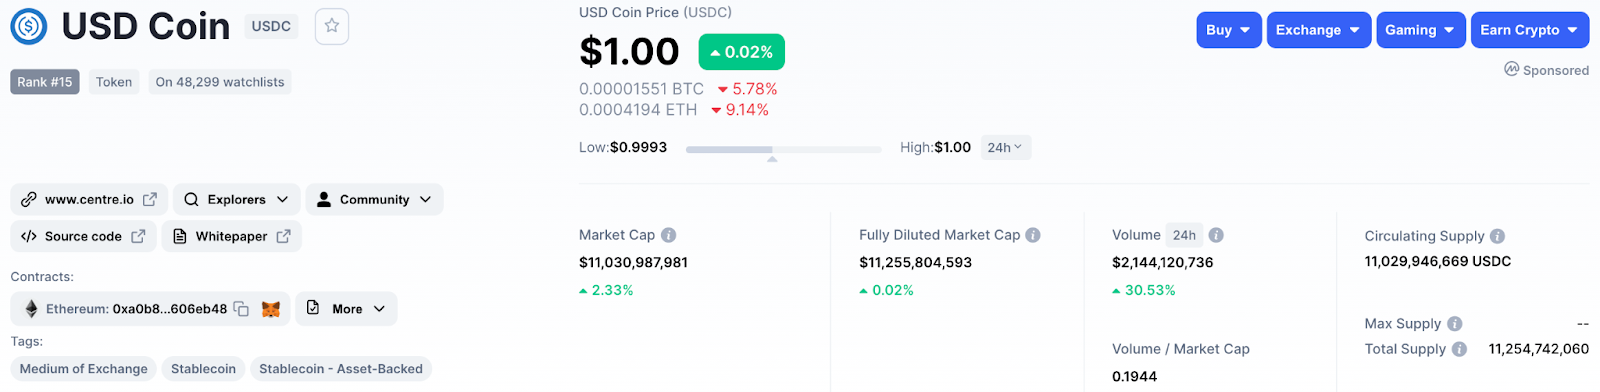
Task: Open the Total Supply info icon
Action: pyautogui.click(x=1460, y=349)
